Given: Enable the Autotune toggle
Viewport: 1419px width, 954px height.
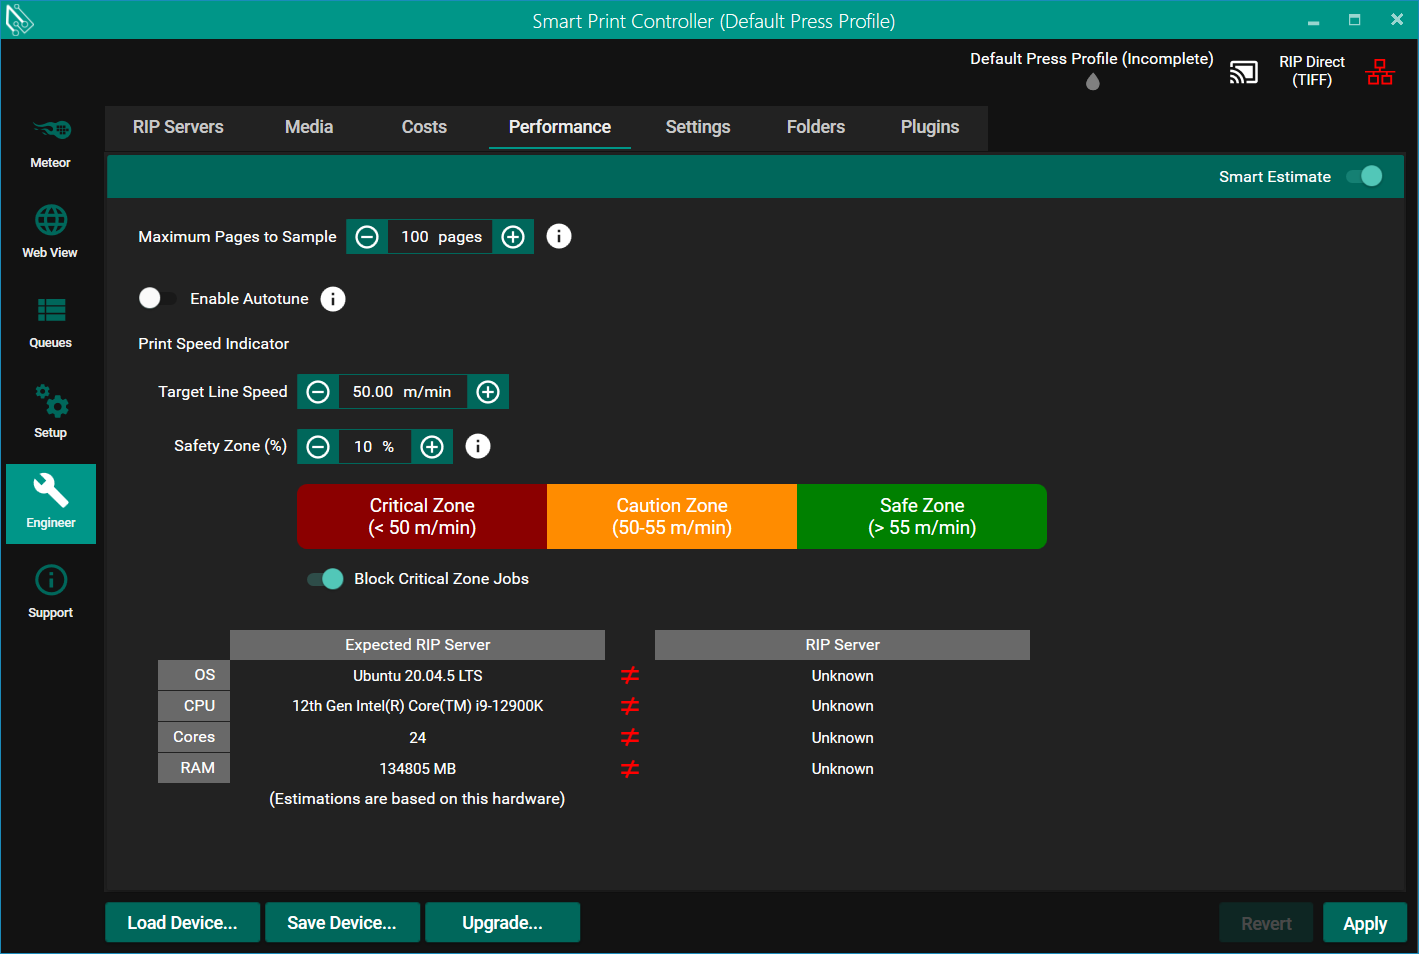Looking at the screenshot, I should click(x=157, y=298).
